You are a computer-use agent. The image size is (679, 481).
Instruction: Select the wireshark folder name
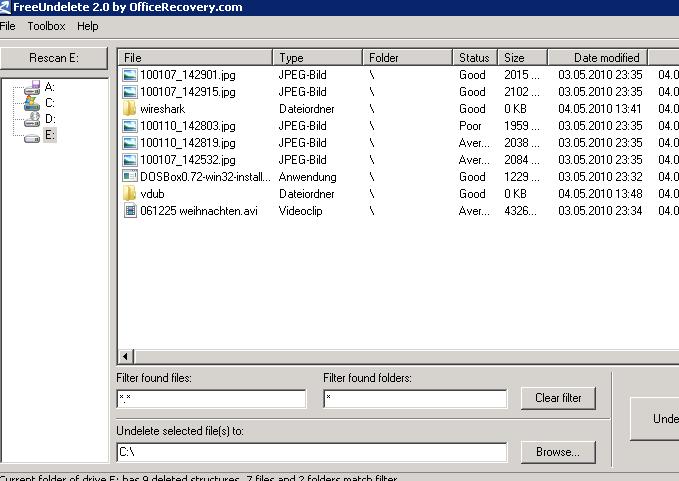click(163, 109)
